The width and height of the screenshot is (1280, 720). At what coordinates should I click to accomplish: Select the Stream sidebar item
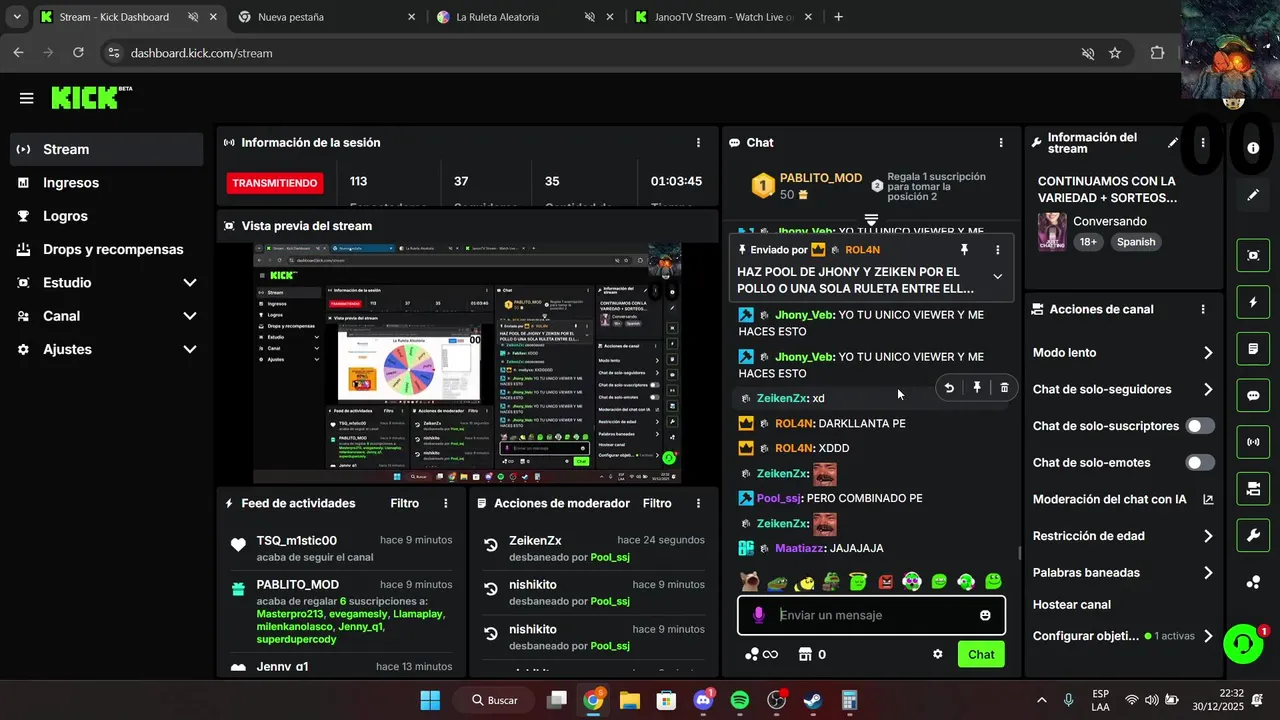107,149
